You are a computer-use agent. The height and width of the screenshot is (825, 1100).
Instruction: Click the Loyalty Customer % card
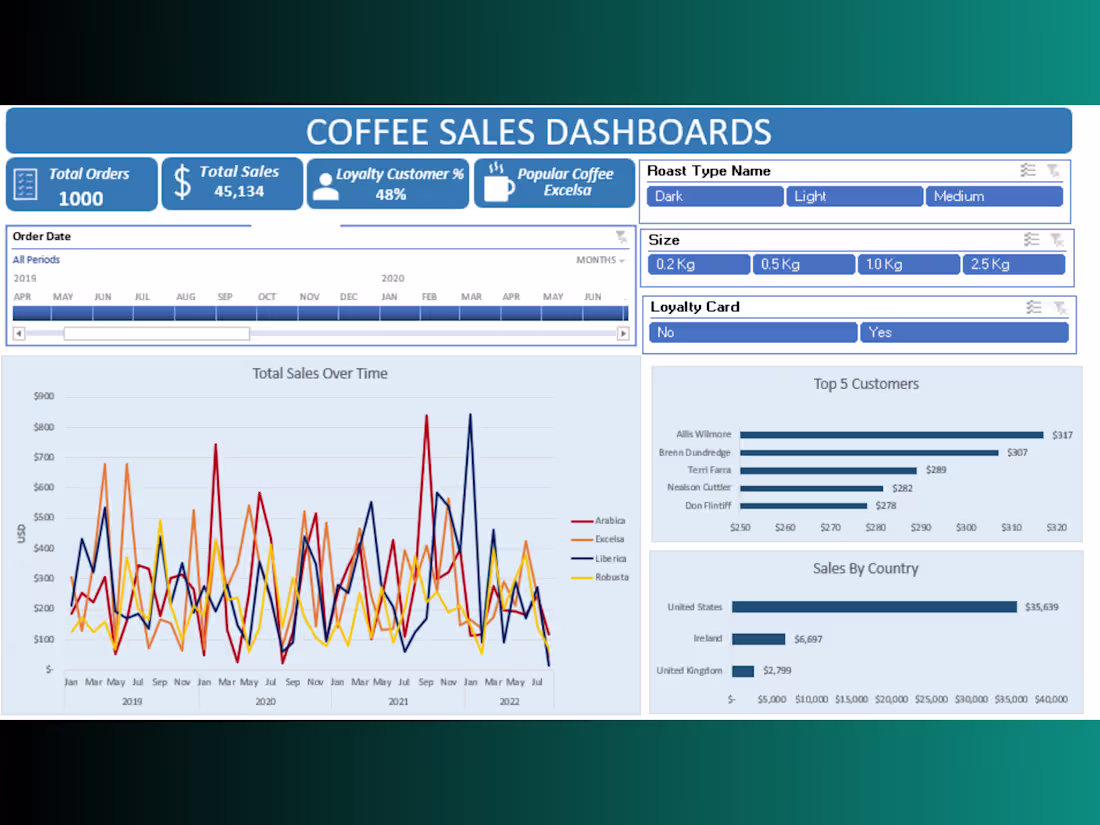tap(388, 184)
